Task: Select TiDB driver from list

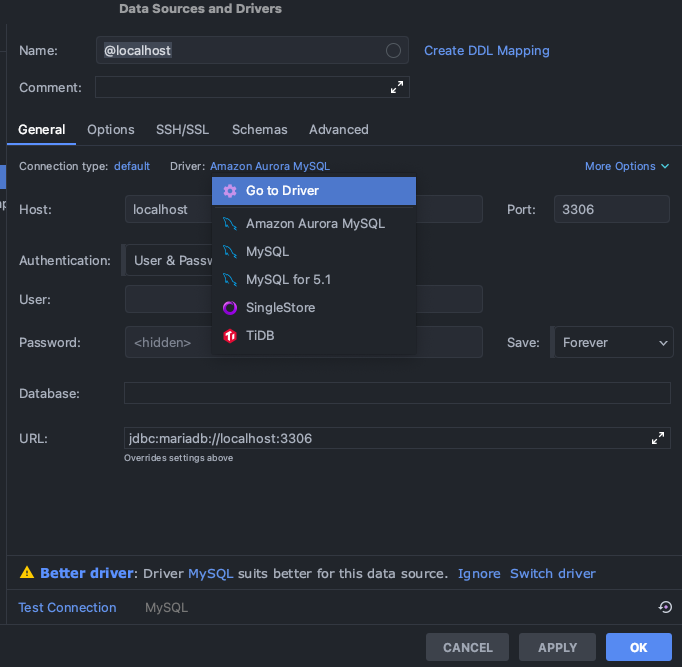Action: point(314,335)
